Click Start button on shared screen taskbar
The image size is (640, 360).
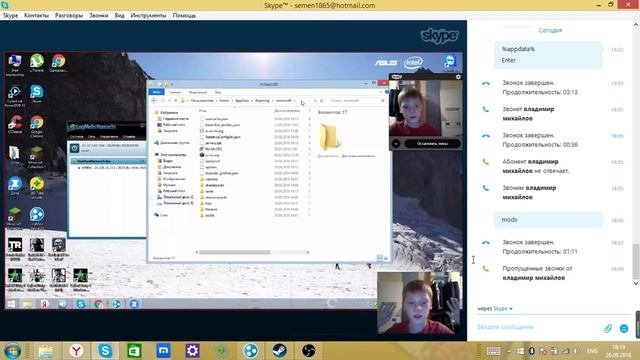(x=11, y=304)
